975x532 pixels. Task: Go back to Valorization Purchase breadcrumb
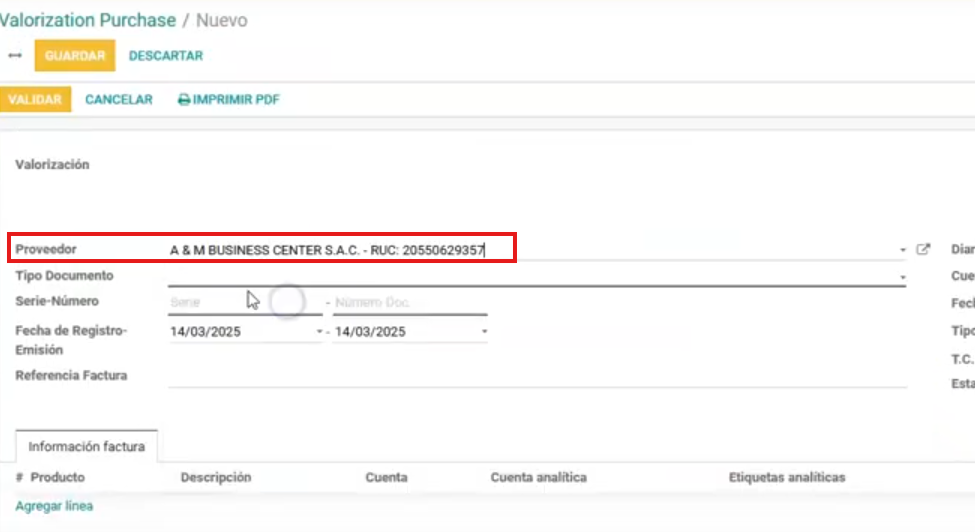point(88,20)
